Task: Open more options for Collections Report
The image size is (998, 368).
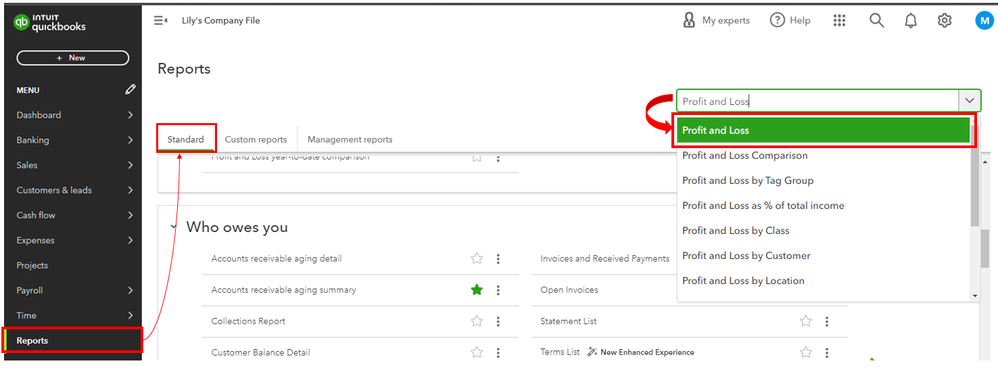Action: pos(498,321)
